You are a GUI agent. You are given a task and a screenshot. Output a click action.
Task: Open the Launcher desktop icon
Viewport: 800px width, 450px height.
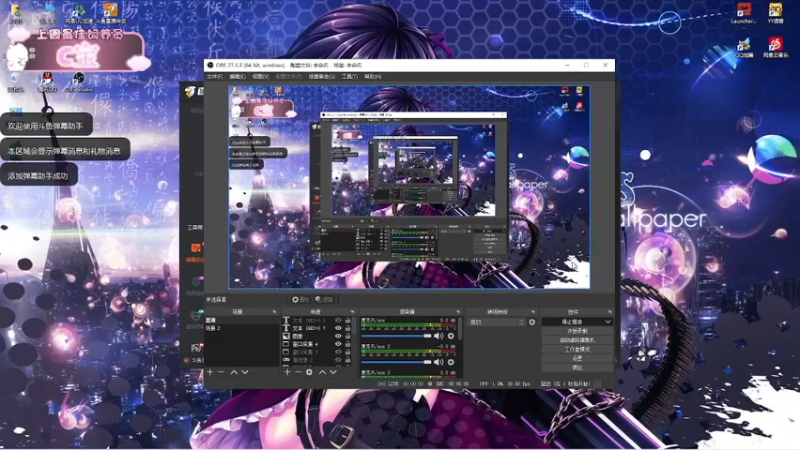[744, 14]
